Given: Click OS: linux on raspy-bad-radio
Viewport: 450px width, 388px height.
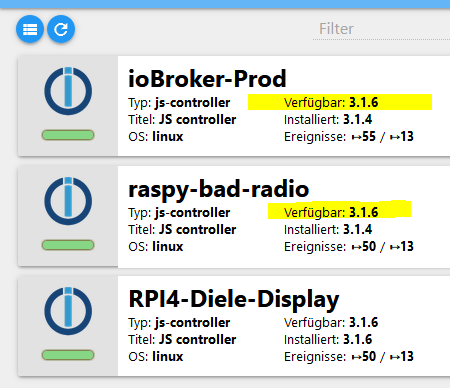Looking at the screenshot, I should pyautogui.click(x=156, y=246).
